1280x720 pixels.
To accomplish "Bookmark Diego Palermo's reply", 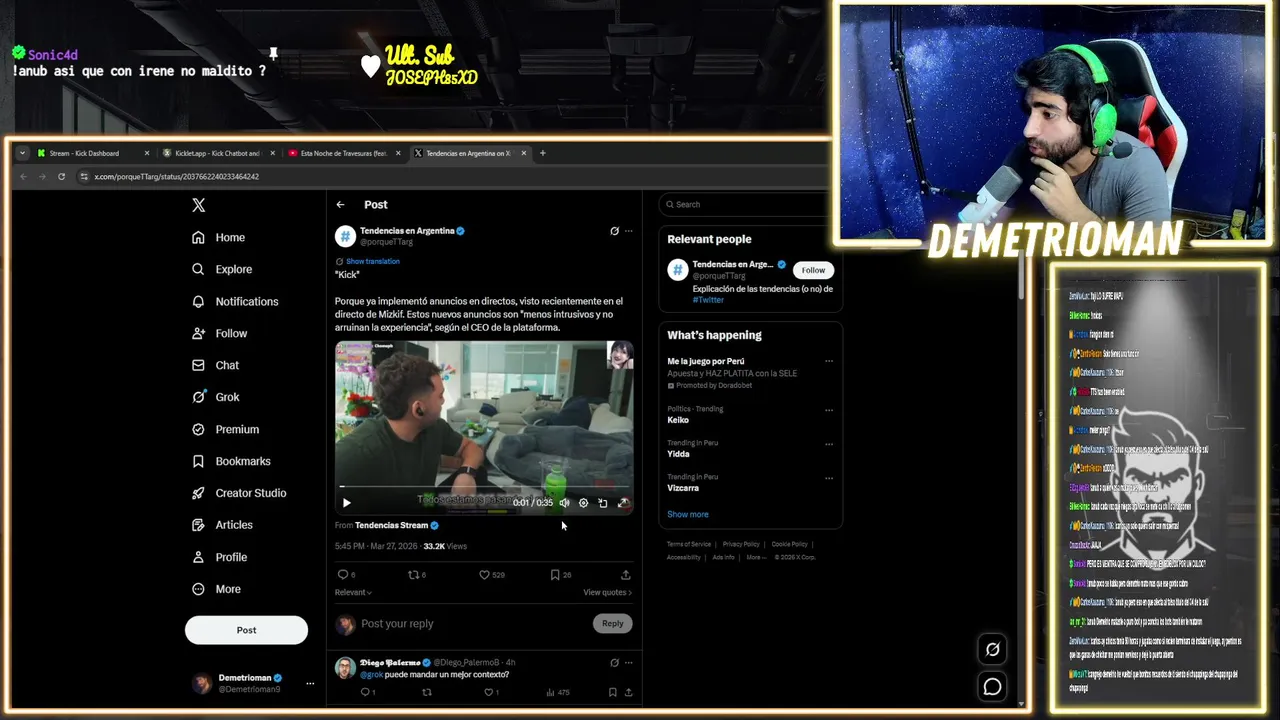I will (x=612, y=692).
